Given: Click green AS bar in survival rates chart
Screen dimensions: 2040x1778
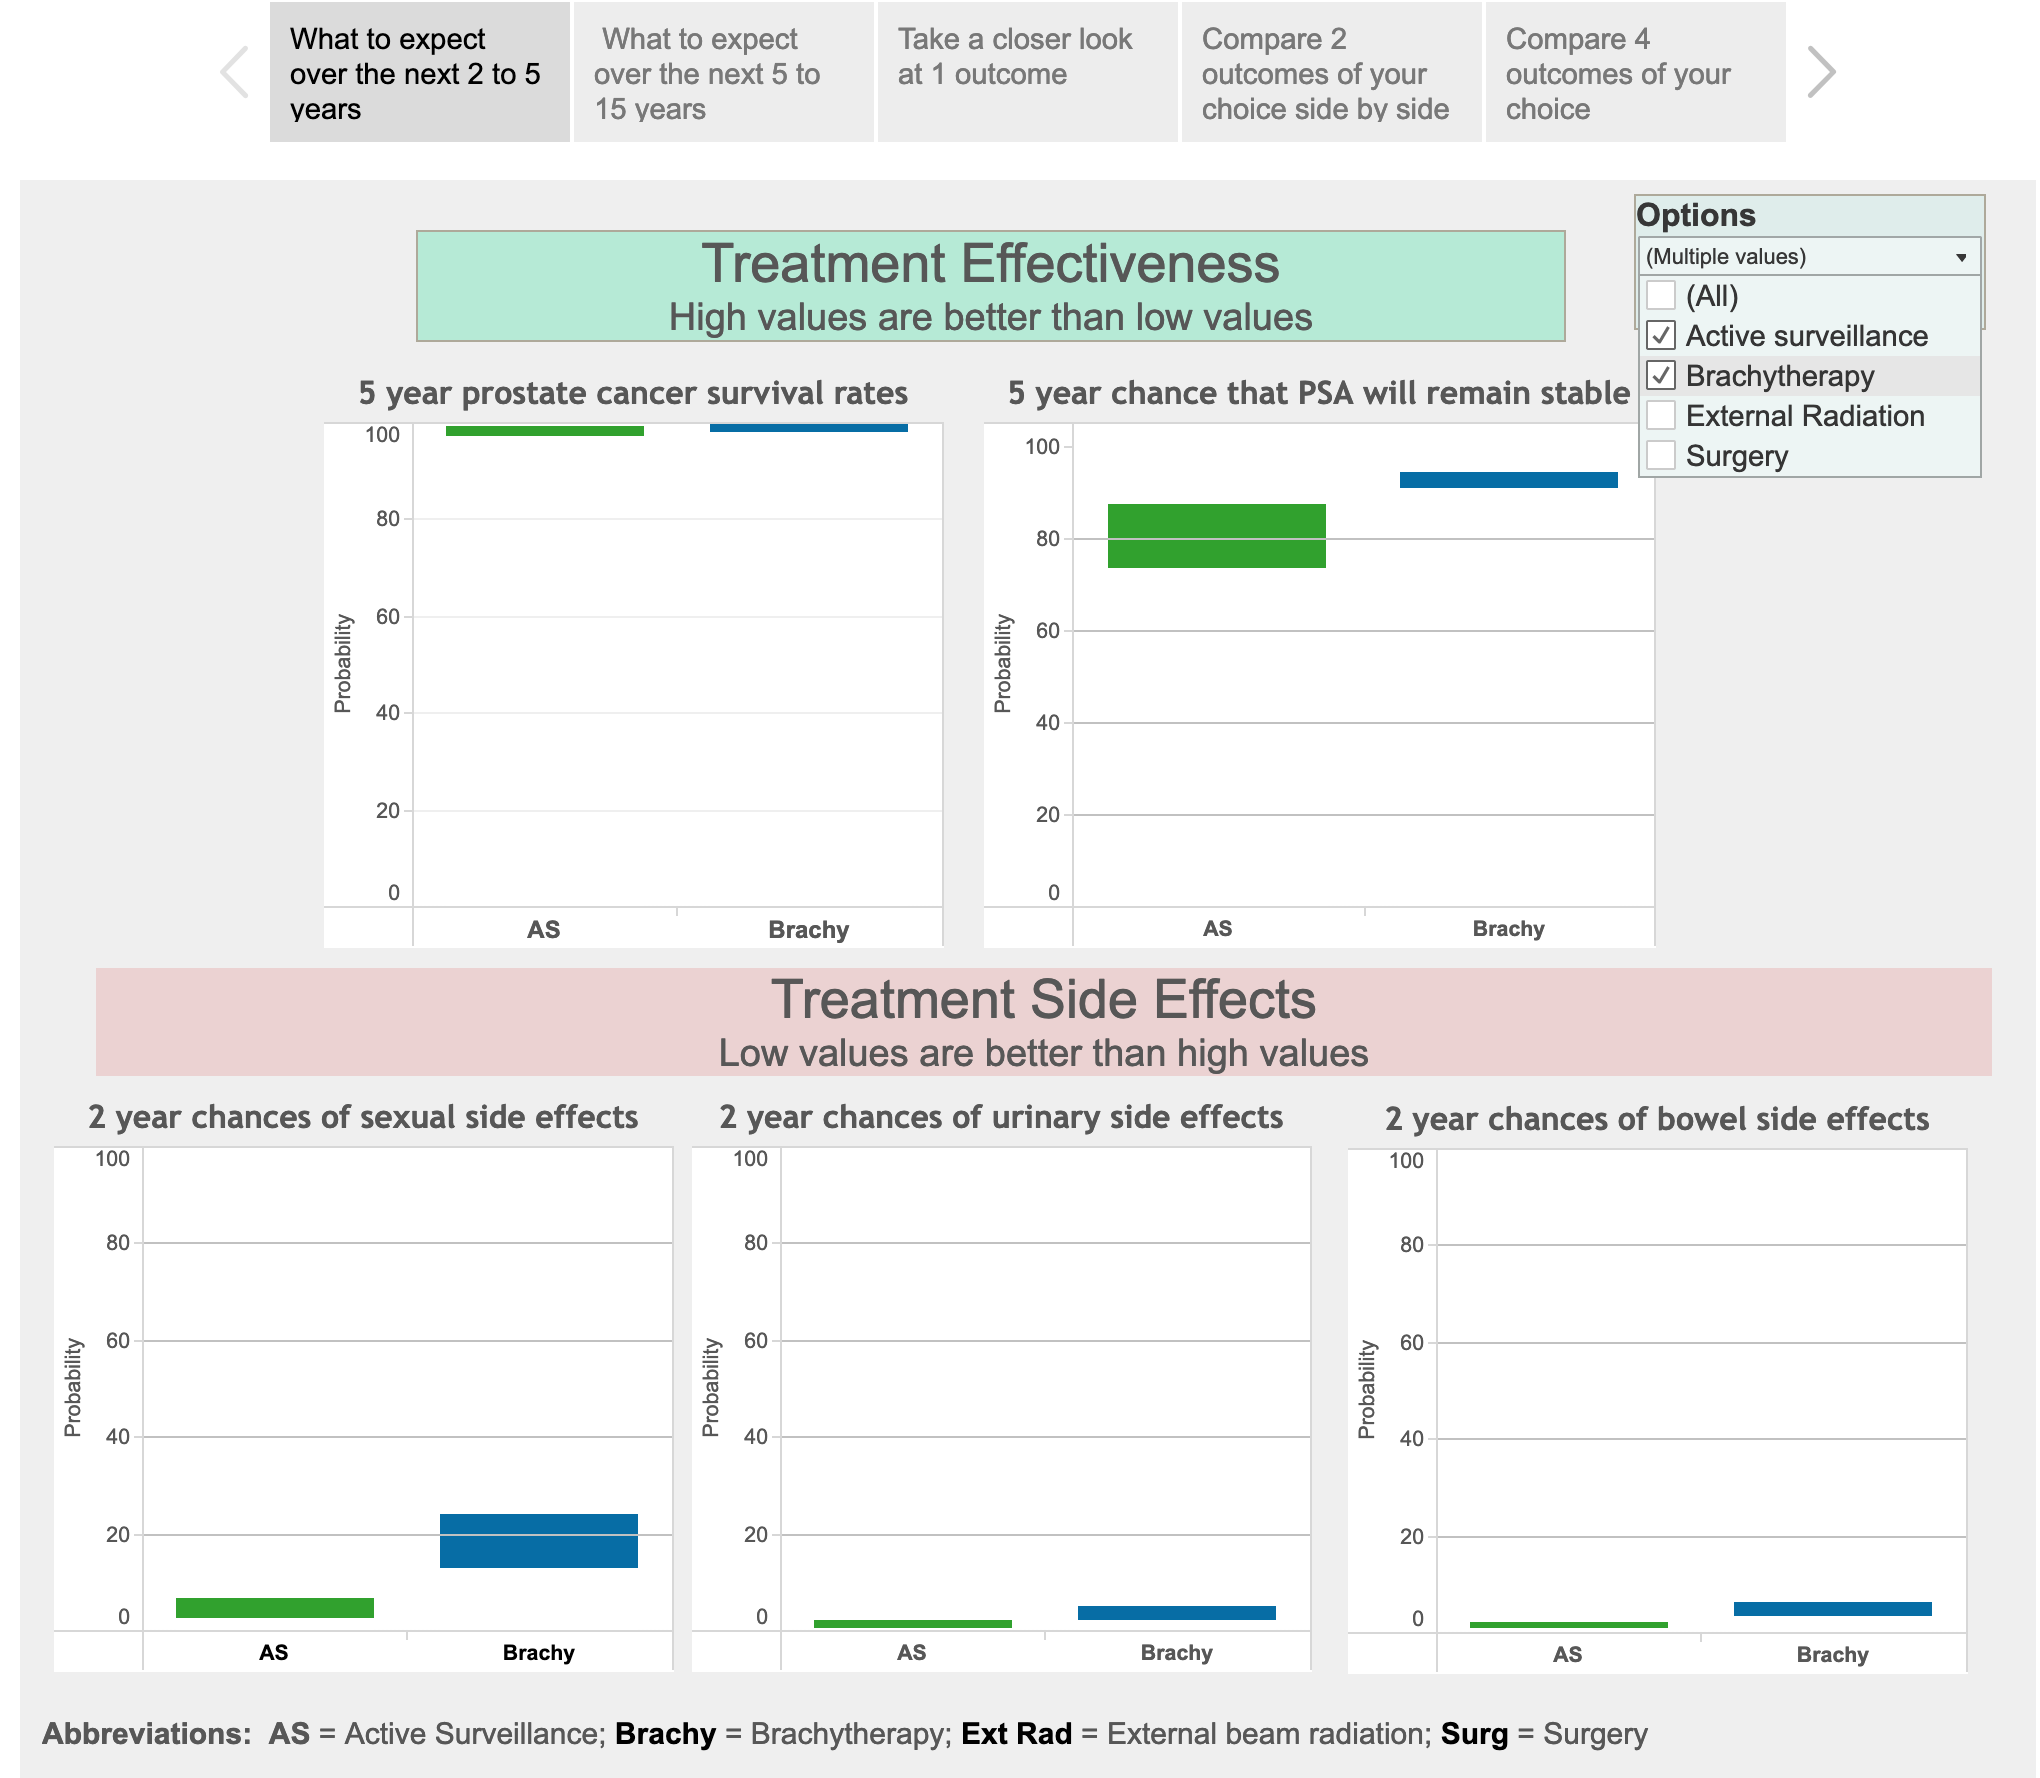Looking at the screenshot, I should click(544, 431).
